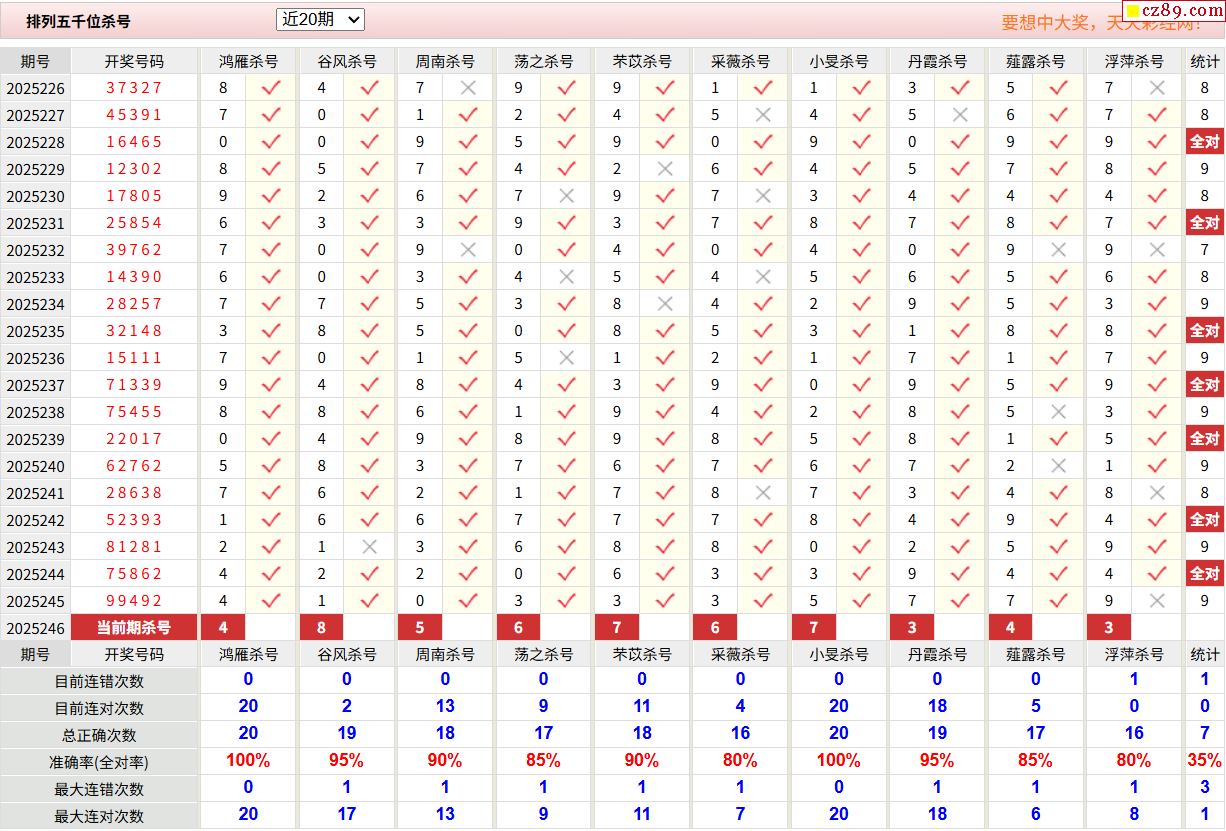This screenshot has height=831, width=1226.
Task: Click the X mark for 浮萍杀号 in row 2025232
Action: [x=1158, y=250]
